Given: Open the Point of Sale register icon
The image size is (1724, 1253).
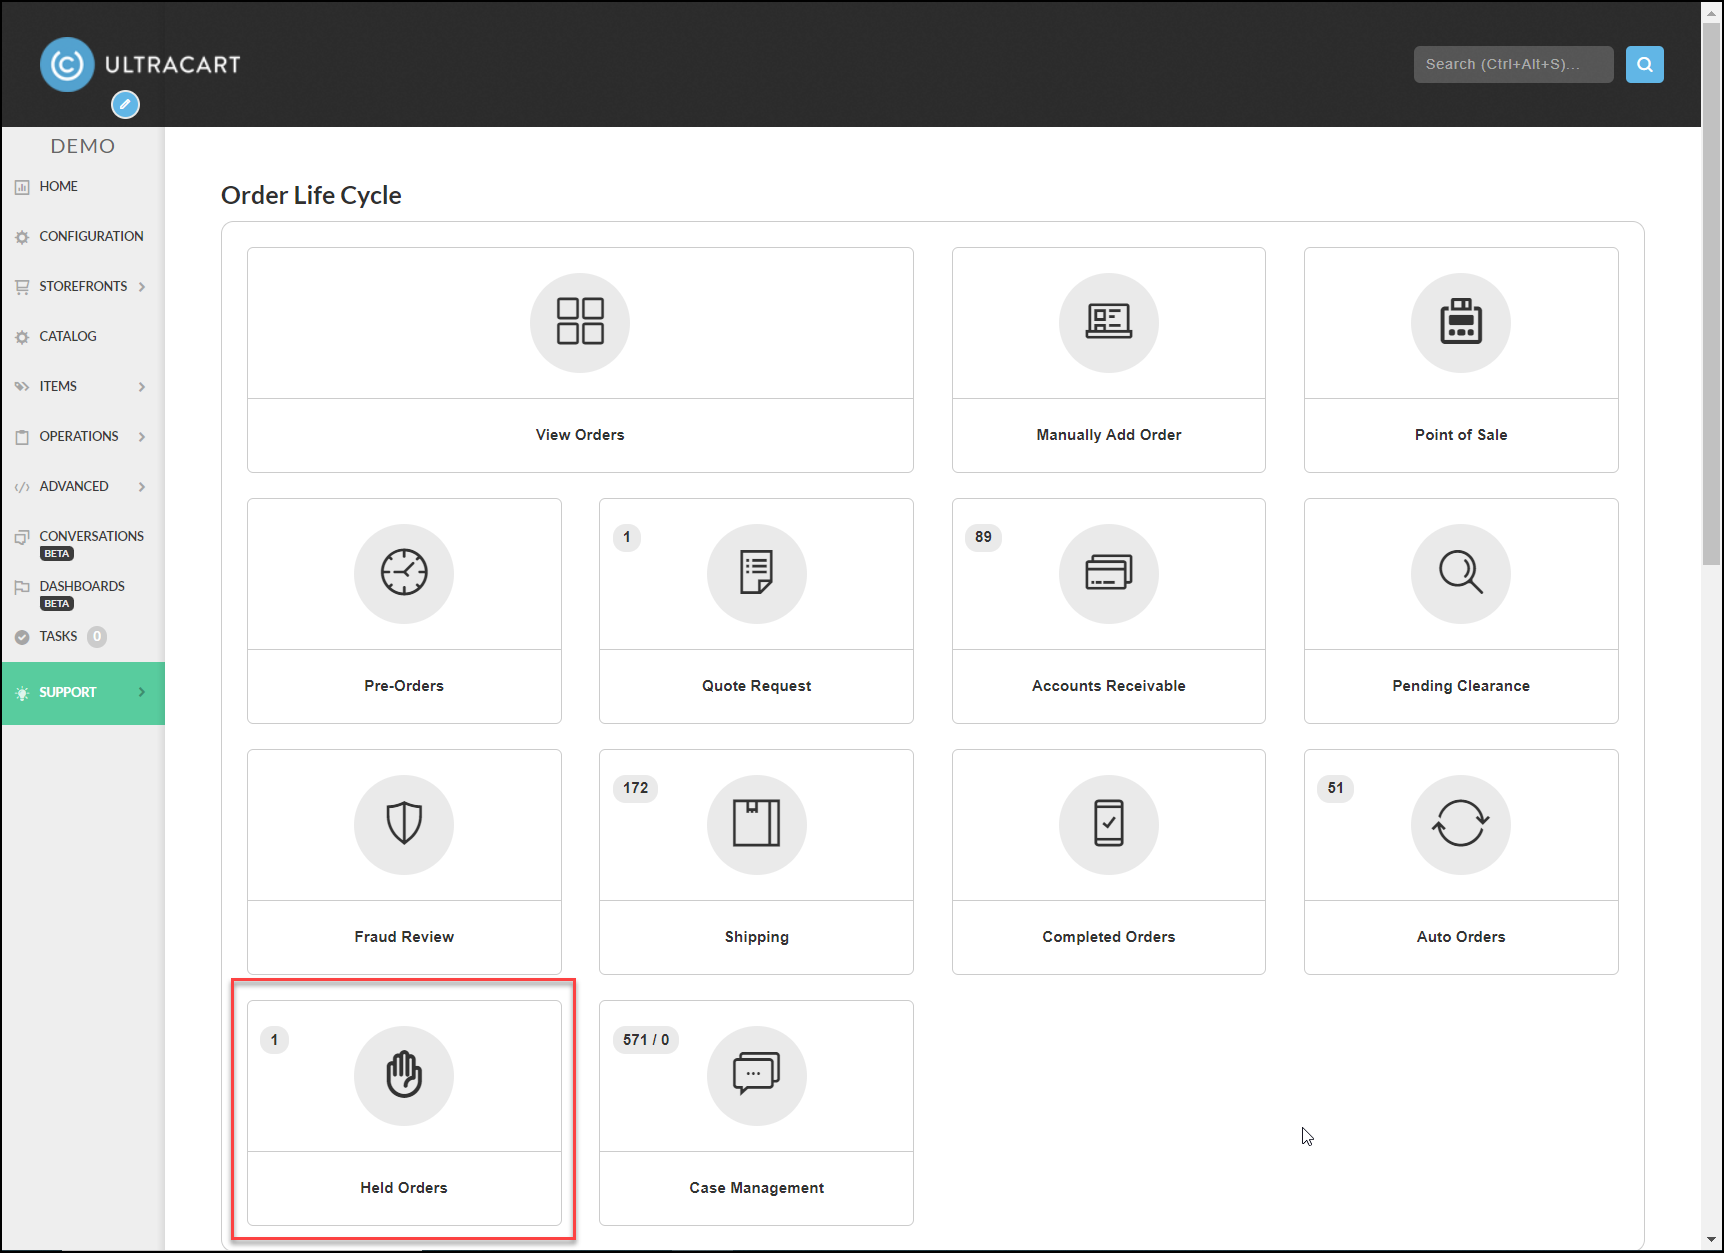Looking at the screenshot, I should click(x=1461, y=322).
